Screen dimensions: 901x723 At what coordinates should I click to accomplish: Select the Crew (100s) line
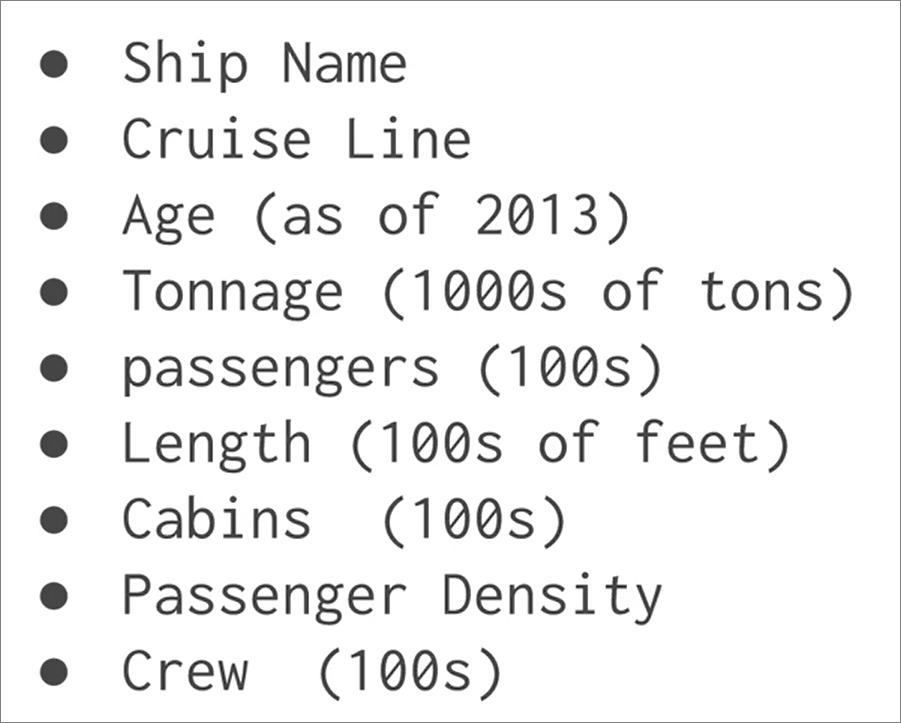click(313, 672)
